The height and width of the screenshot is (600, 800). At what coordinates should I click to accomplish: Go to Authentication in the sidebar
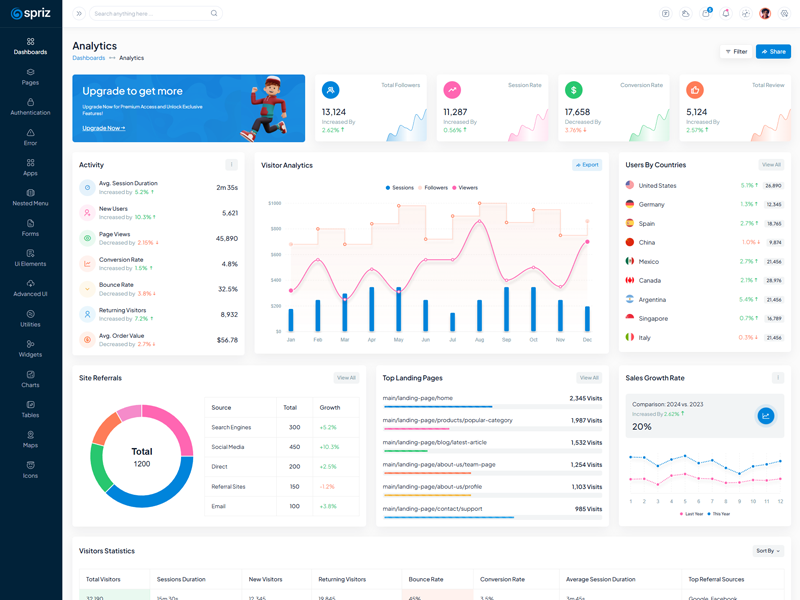click(x=30, y=107)
